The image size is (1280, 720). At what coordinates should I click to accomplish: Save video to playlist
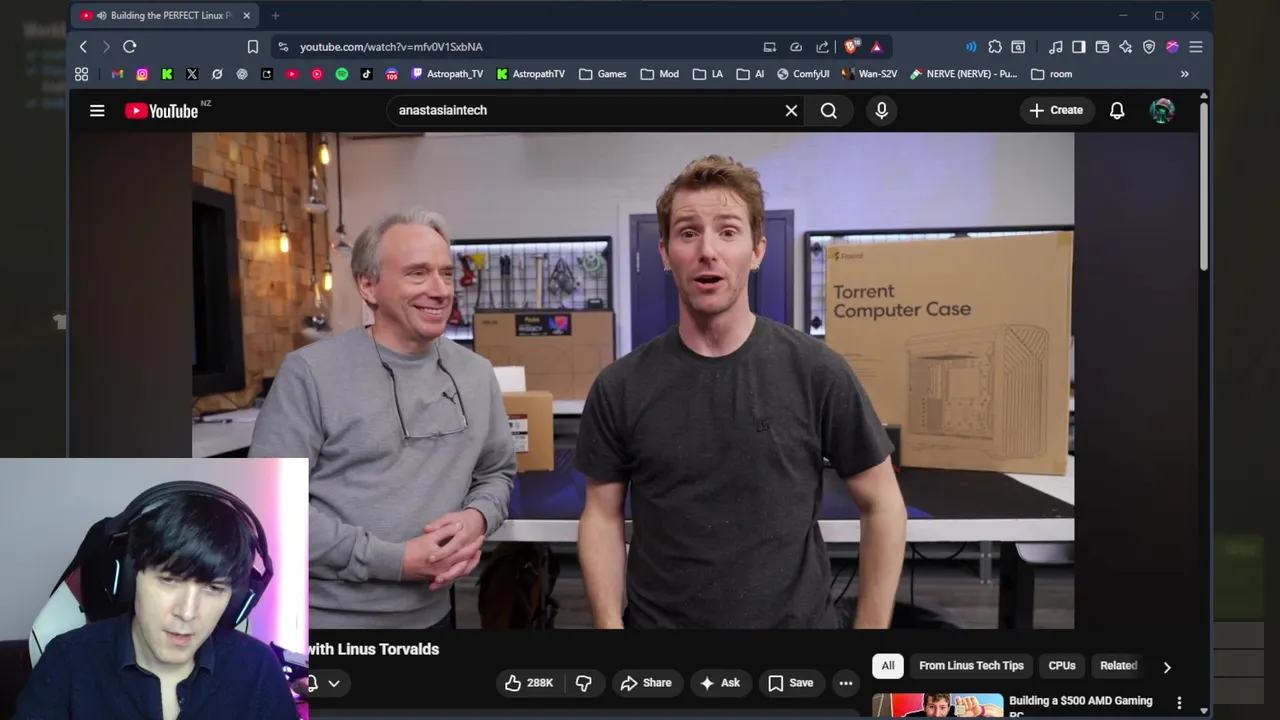pyautogui.click(x=790, y=683)
